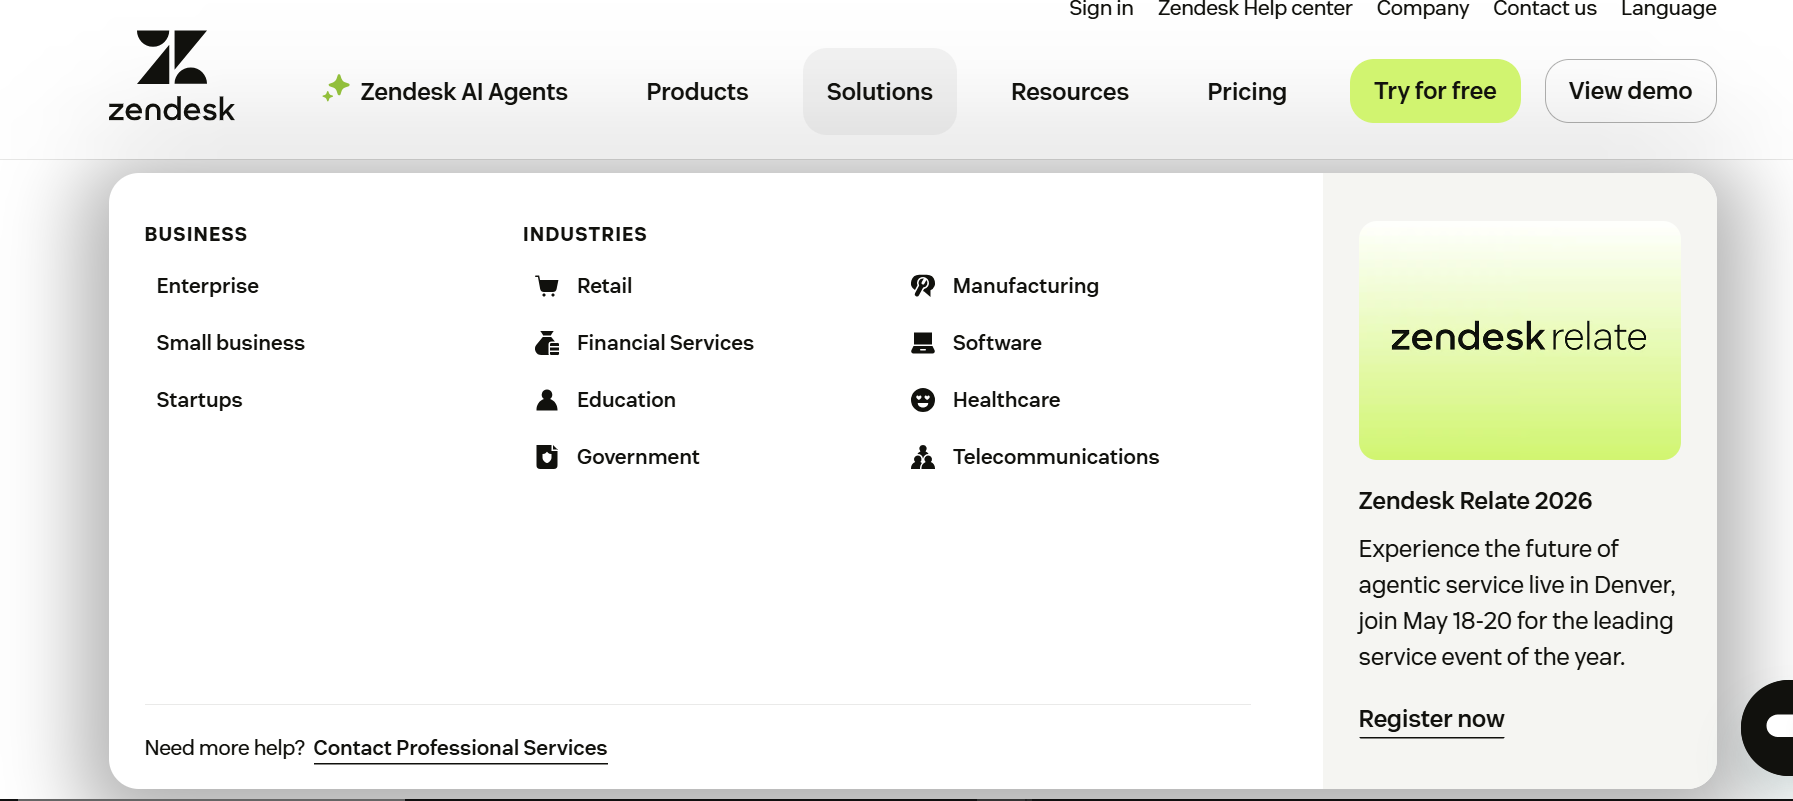Viewport: 1793px width, 801px height.
Task: Open the Resources menu
Action: click(x=1070, y=91)
